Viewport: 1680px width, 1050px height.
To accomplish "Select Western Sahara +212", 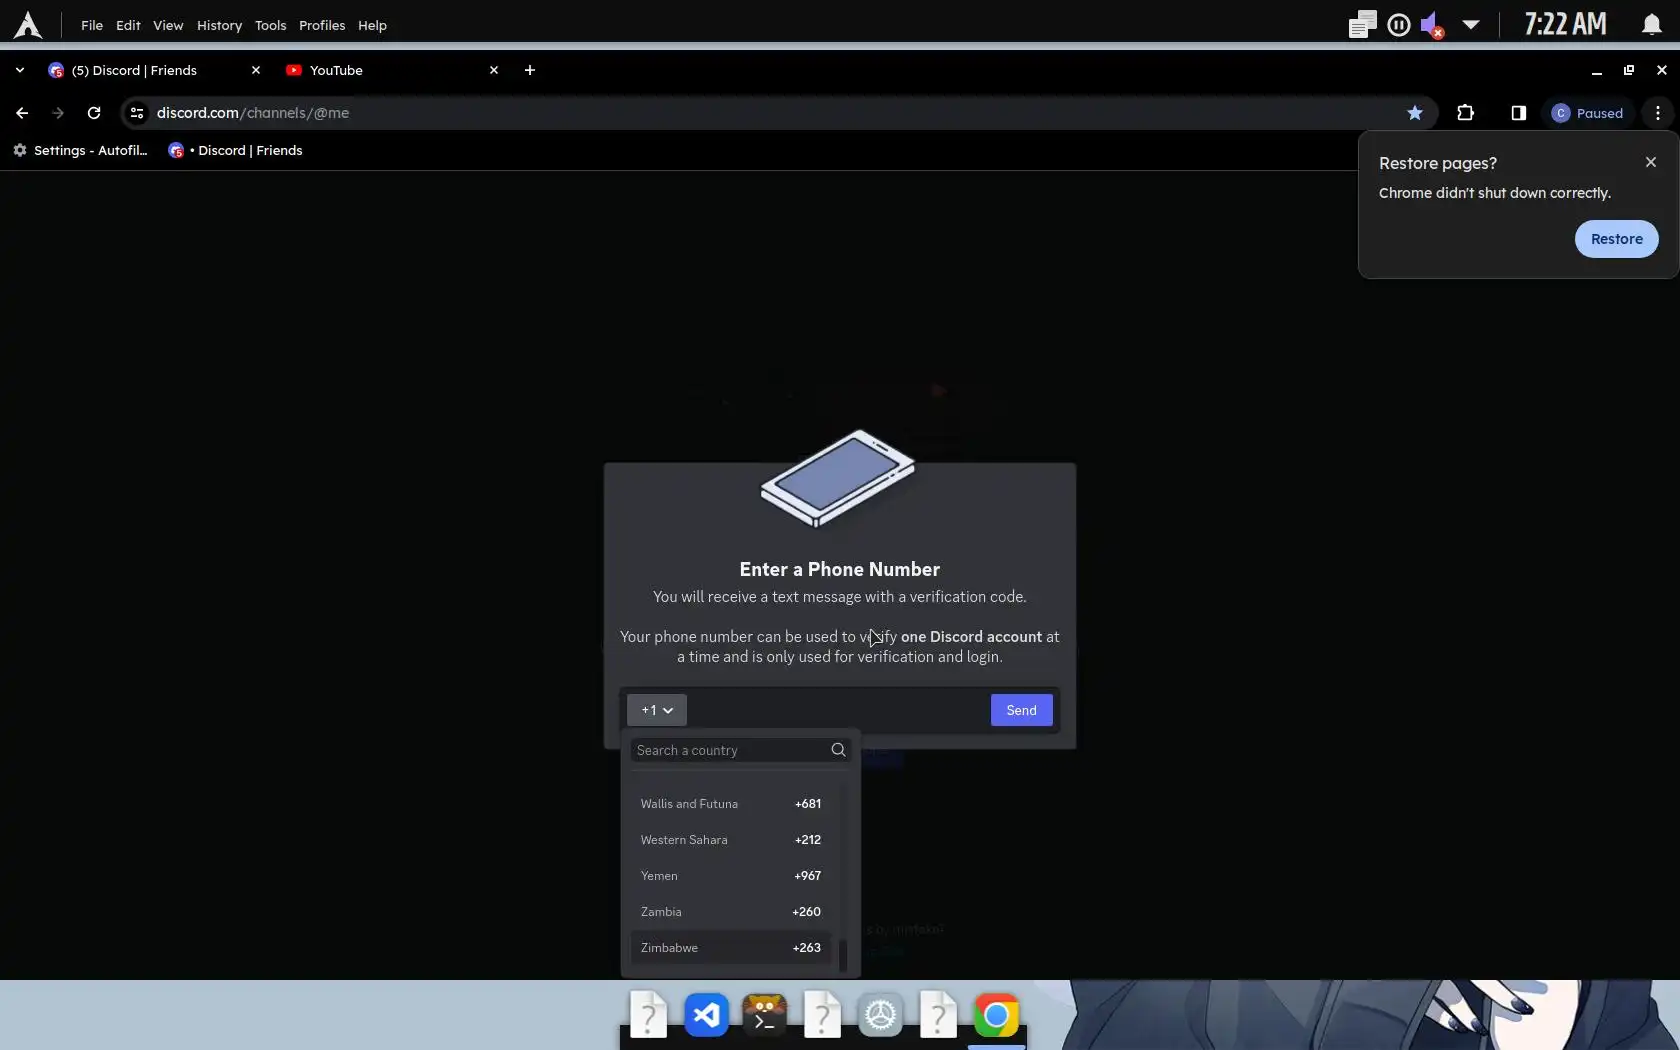I will [731, 840].
